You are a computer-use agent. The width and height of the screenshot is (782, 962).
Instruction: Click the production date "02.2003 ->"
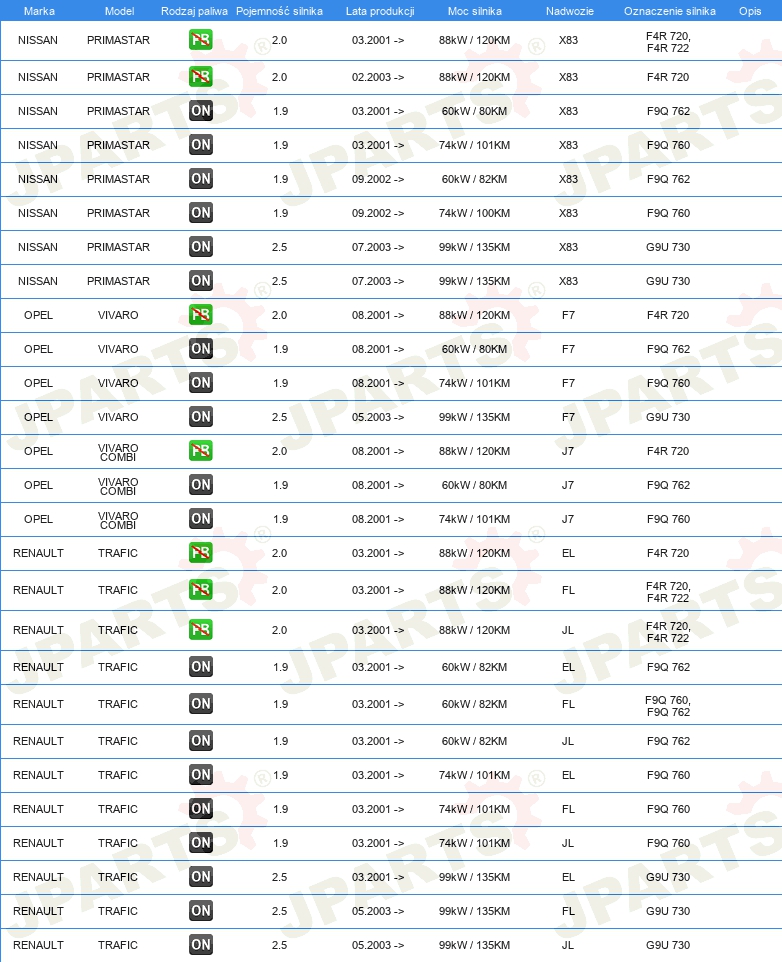click(x=378, y=77)
